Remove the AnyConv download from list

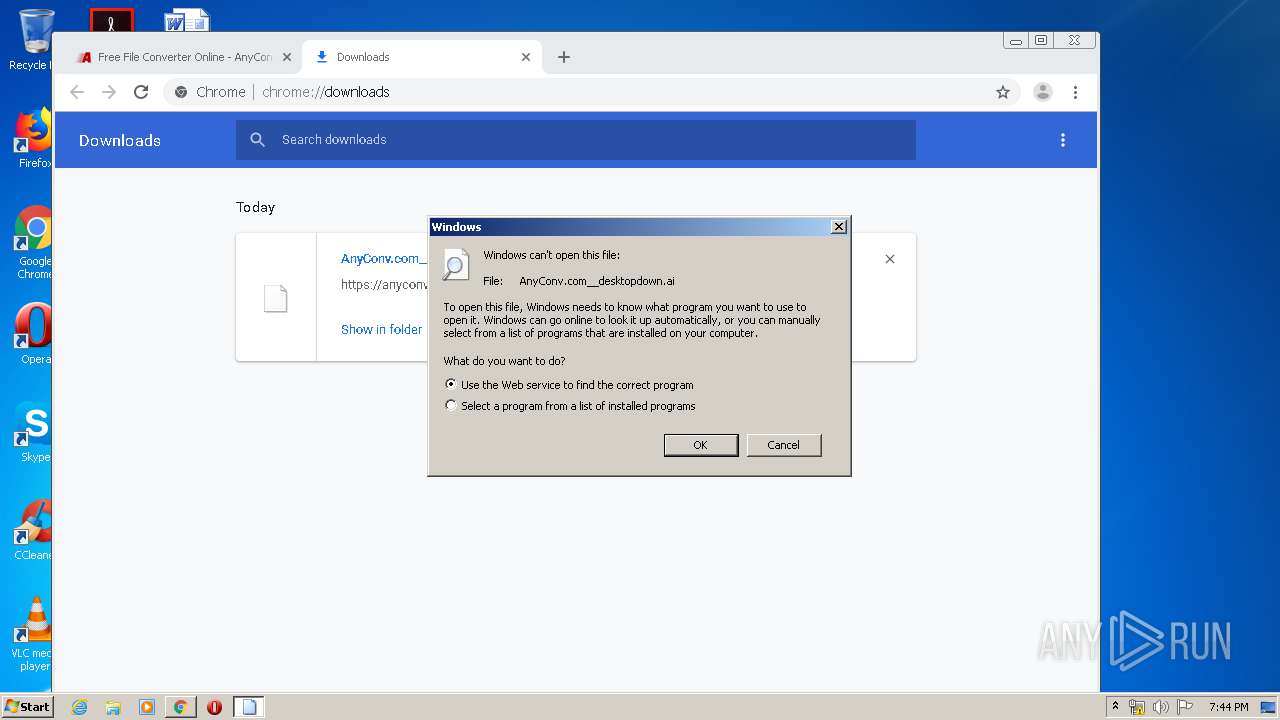(890, 259)
